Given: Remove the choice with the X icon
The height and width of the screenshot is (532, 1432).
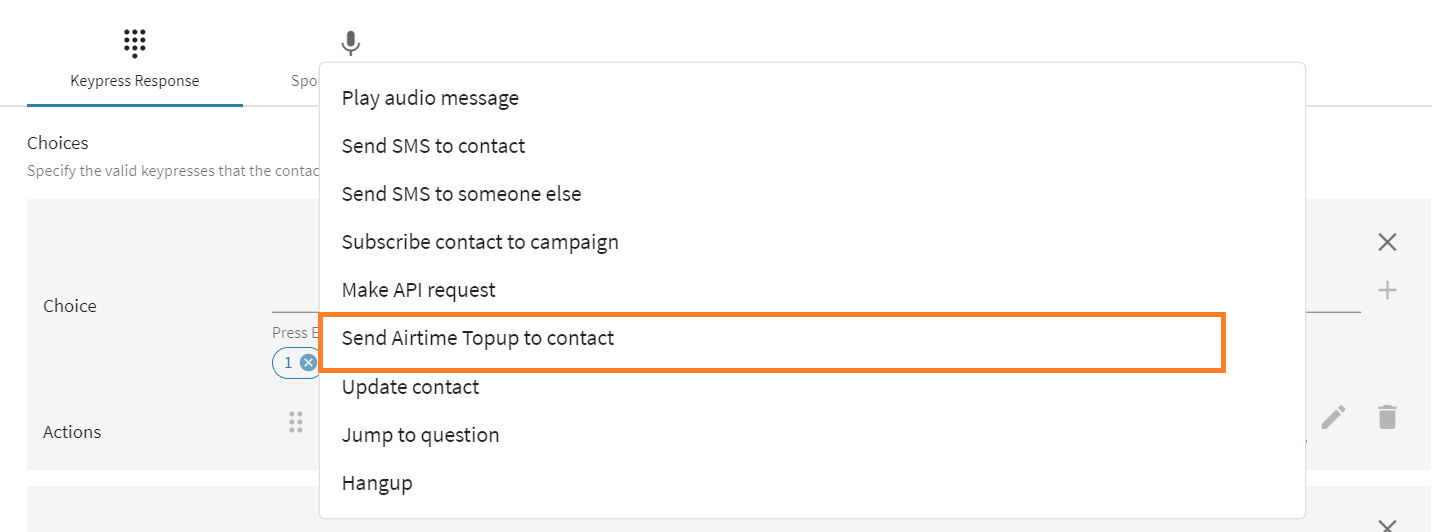Looking at the screenshot, I should tap(1387, 242).
